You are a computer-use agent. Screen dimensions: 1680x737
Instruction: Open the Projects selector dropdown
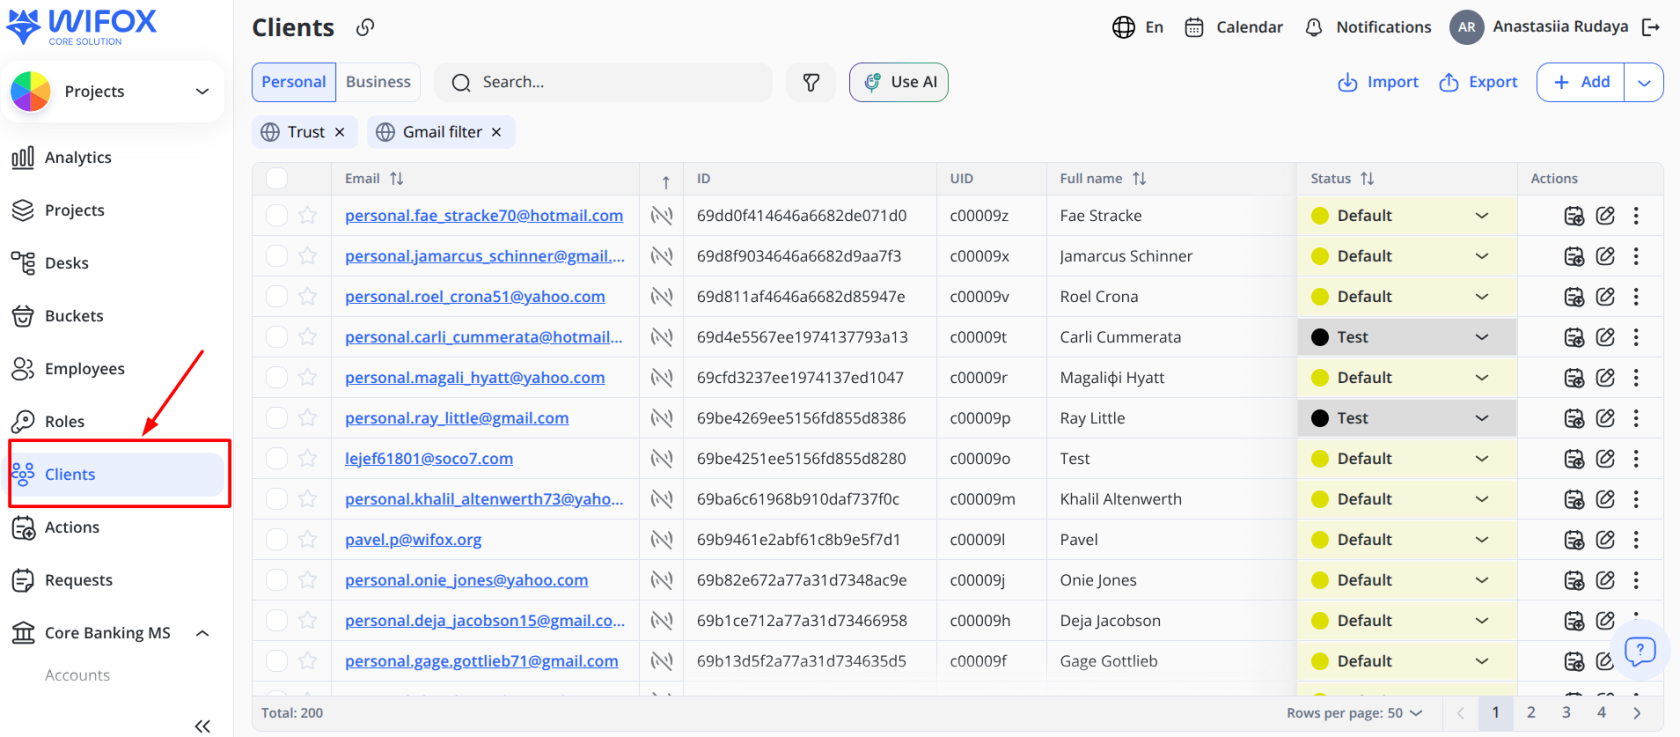click(x=114, y=91)
